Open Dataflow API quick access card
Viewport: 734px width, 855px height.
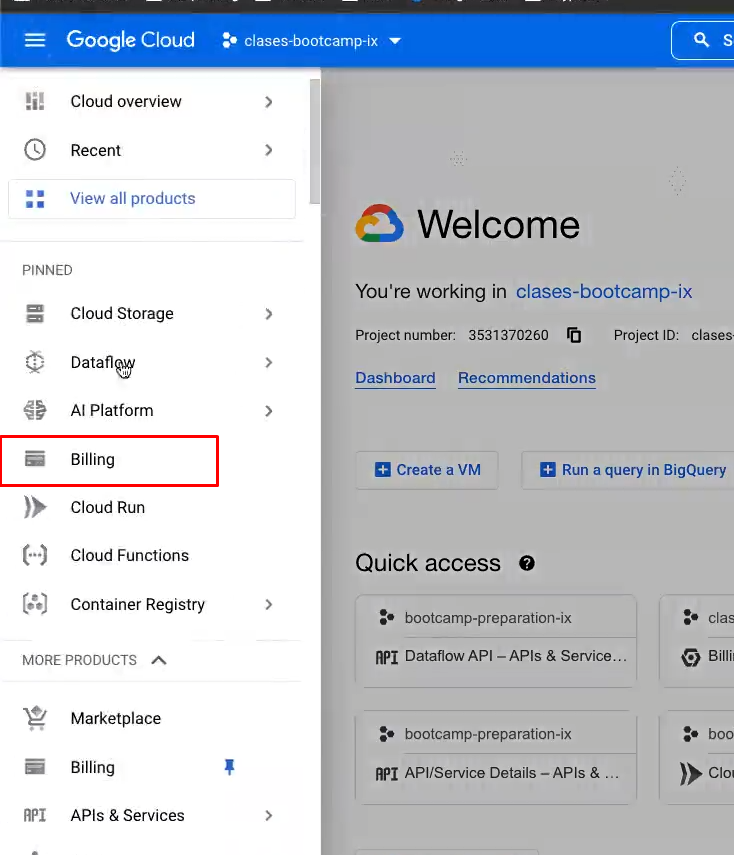click(496, 640)
